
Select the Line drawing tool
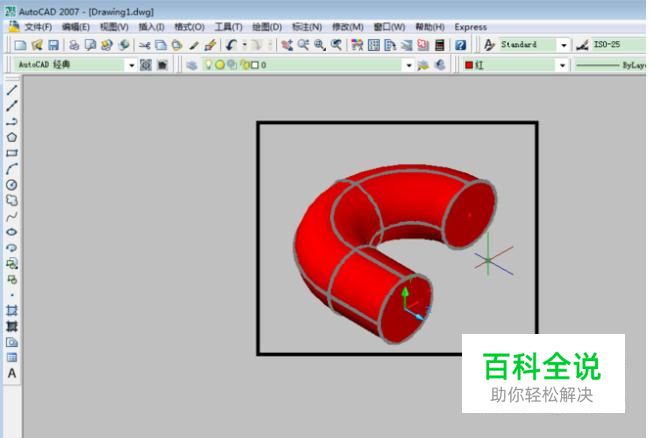pyautogui.click(x=12, y=90)
